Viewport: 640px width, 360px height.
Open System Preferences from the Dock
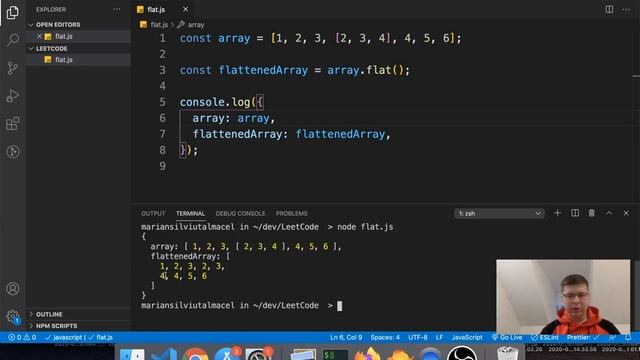tap(259, 353)
